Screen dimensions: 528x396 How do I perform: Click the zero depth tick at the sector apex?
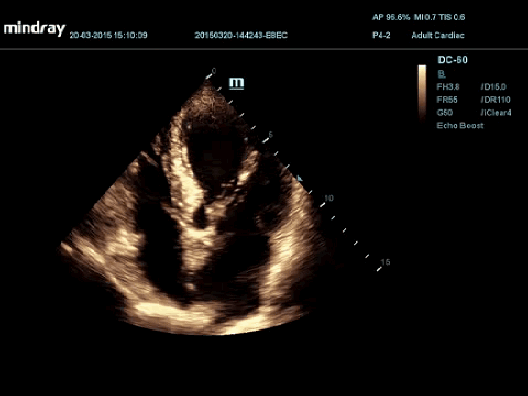click(213, 71)
